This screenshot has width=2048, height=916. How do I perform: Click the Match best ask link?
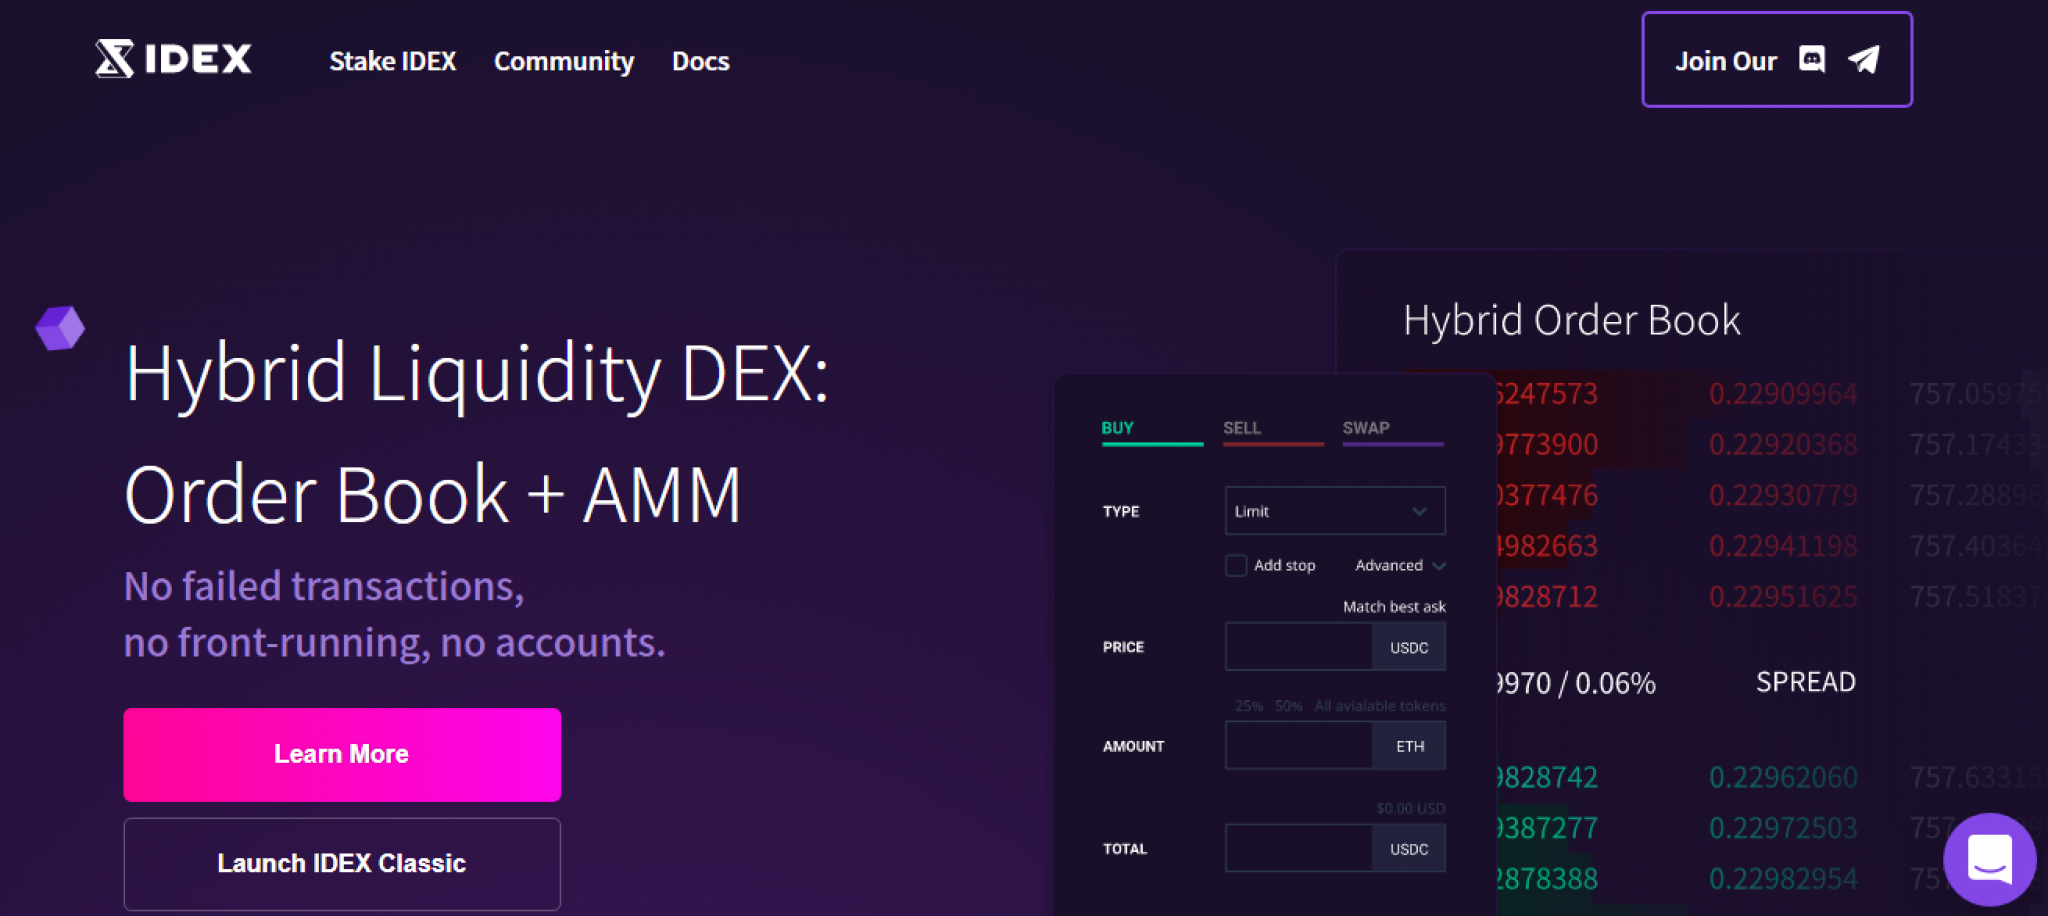(x=1393, y=607)
